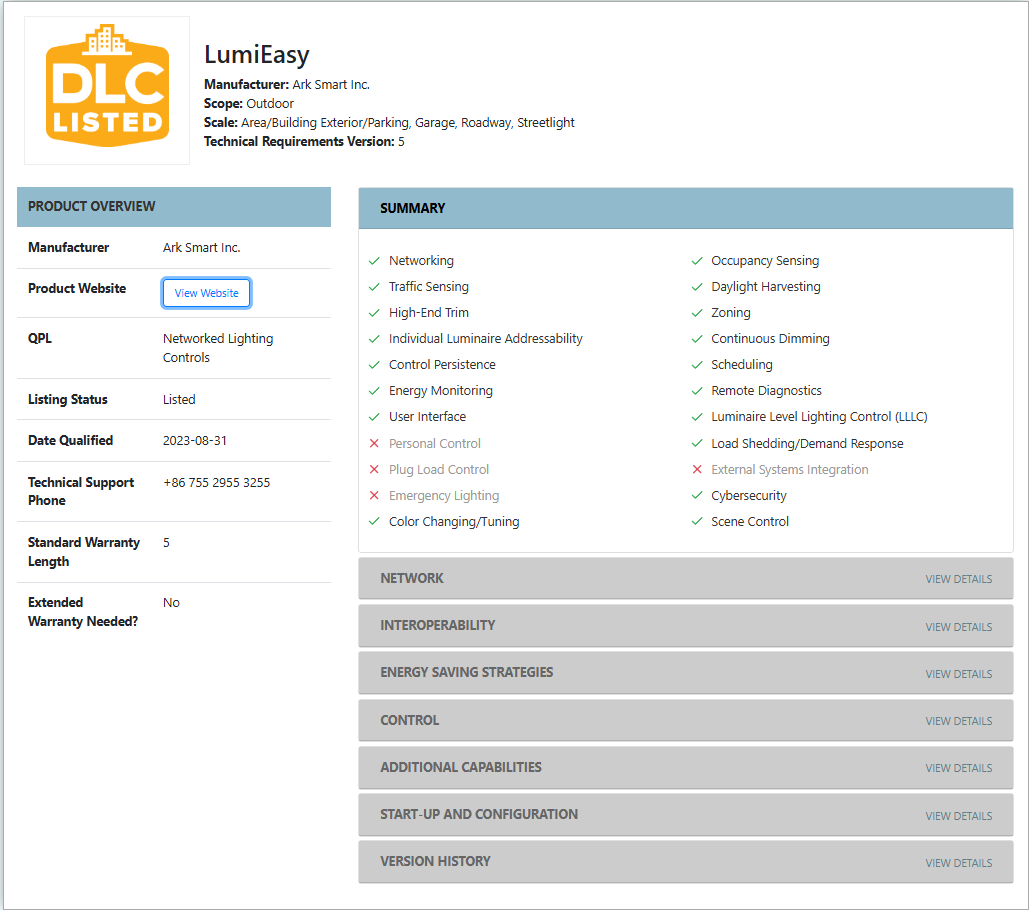Click the checkmark next to Occupancy Sensing

coord(697,261)
